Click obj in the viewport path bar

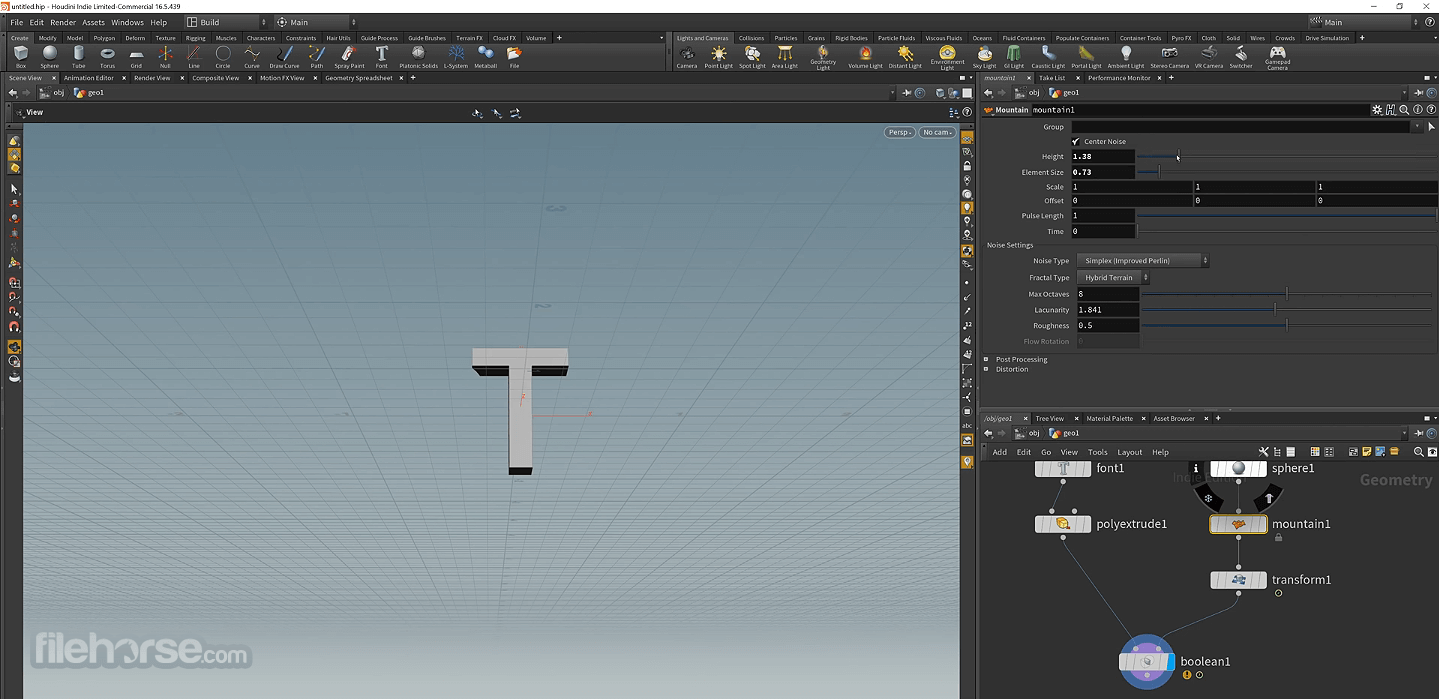coord(58,93)
